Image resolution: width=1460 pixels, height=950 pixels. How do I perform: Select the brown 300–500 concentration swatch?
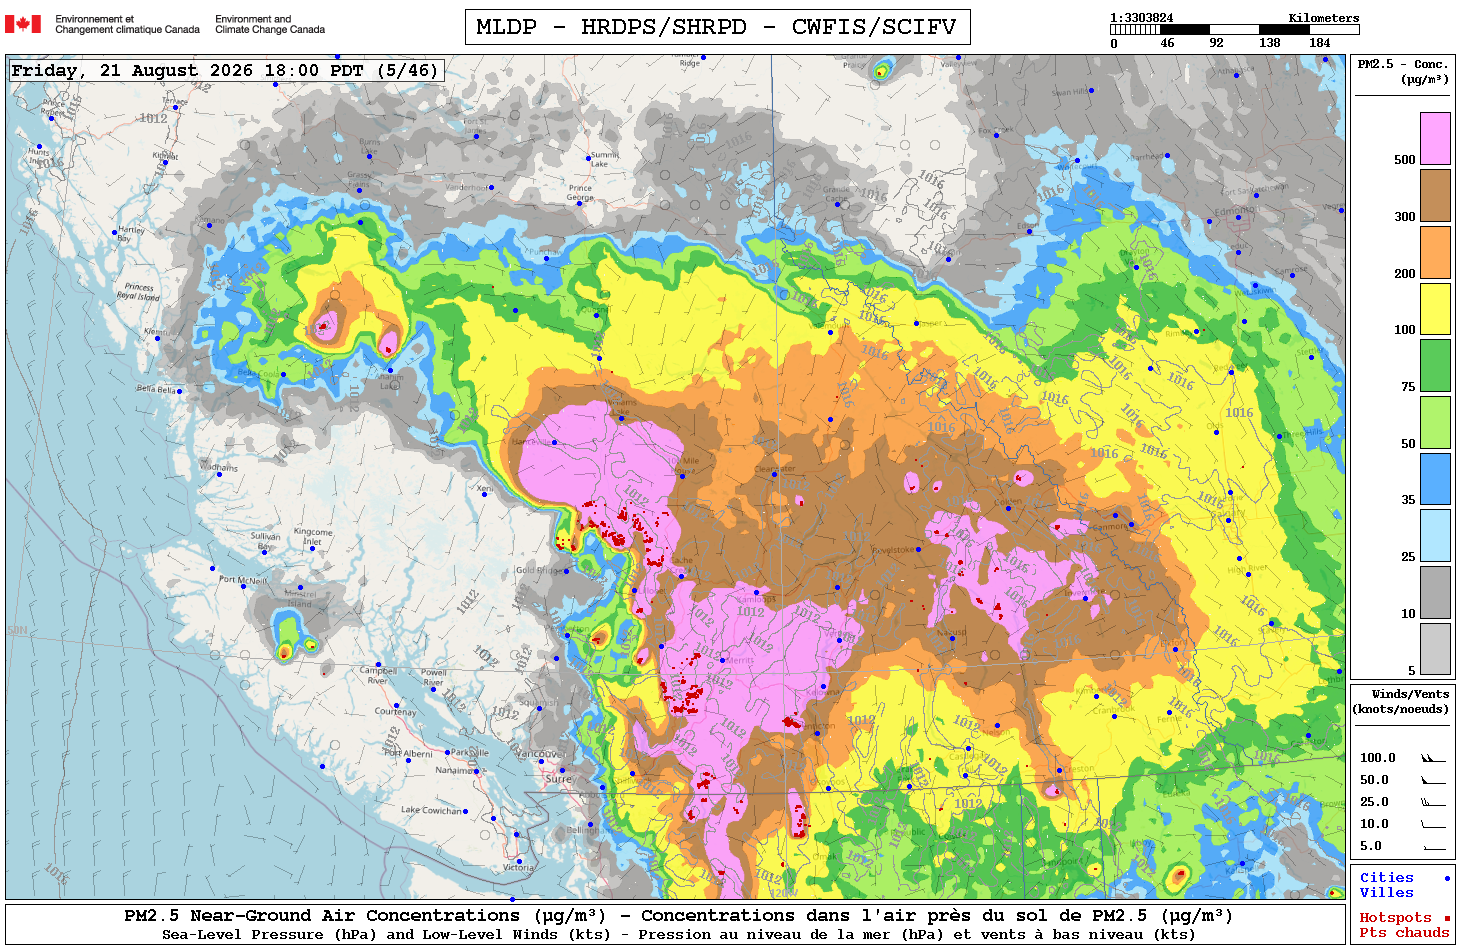click(1435, 195)
